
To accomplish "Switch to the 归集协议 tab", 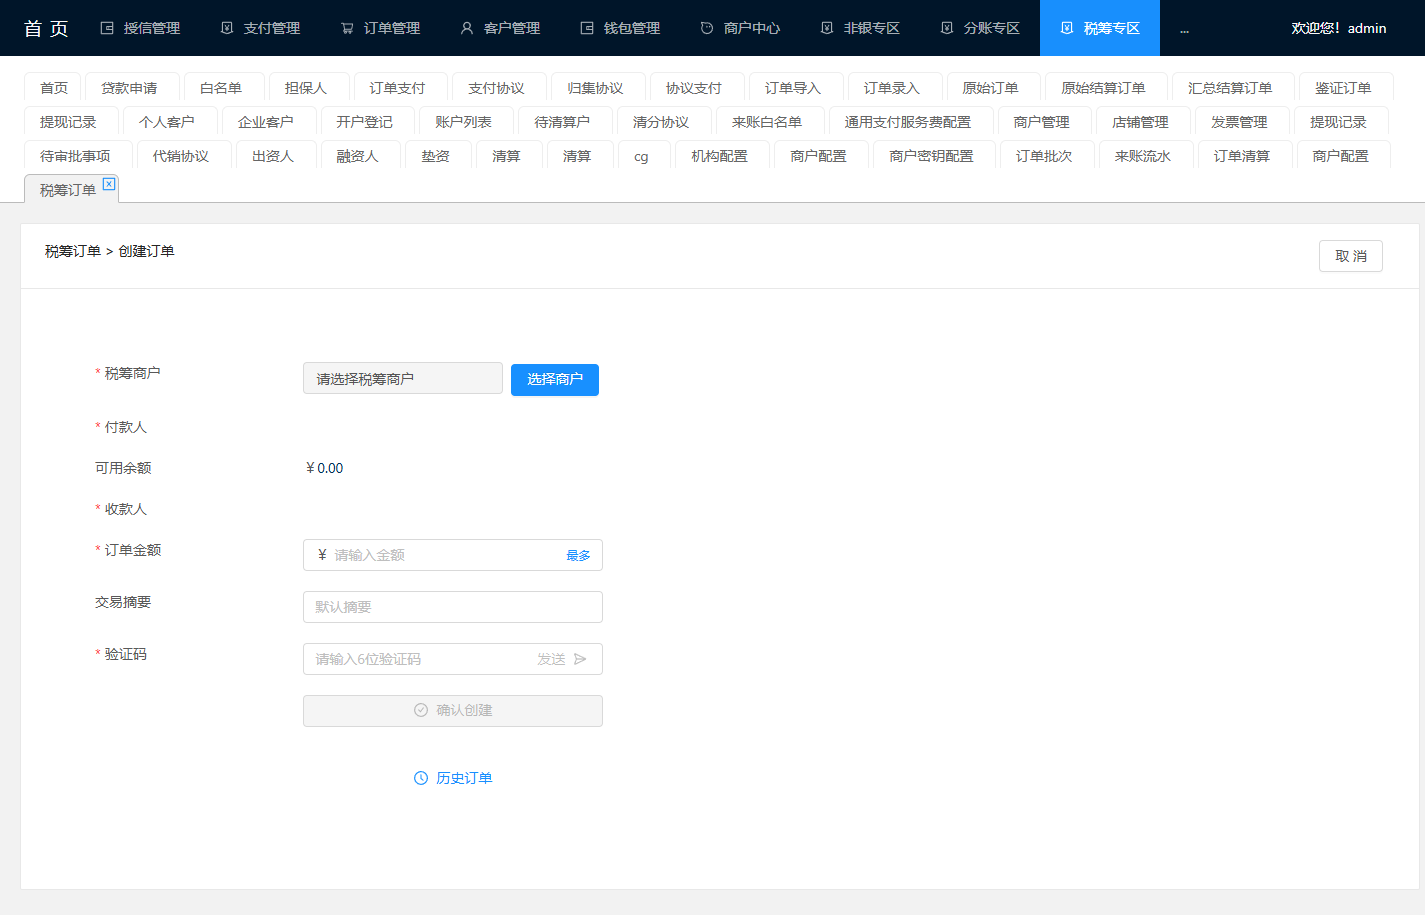I will [x=596, y=88].
